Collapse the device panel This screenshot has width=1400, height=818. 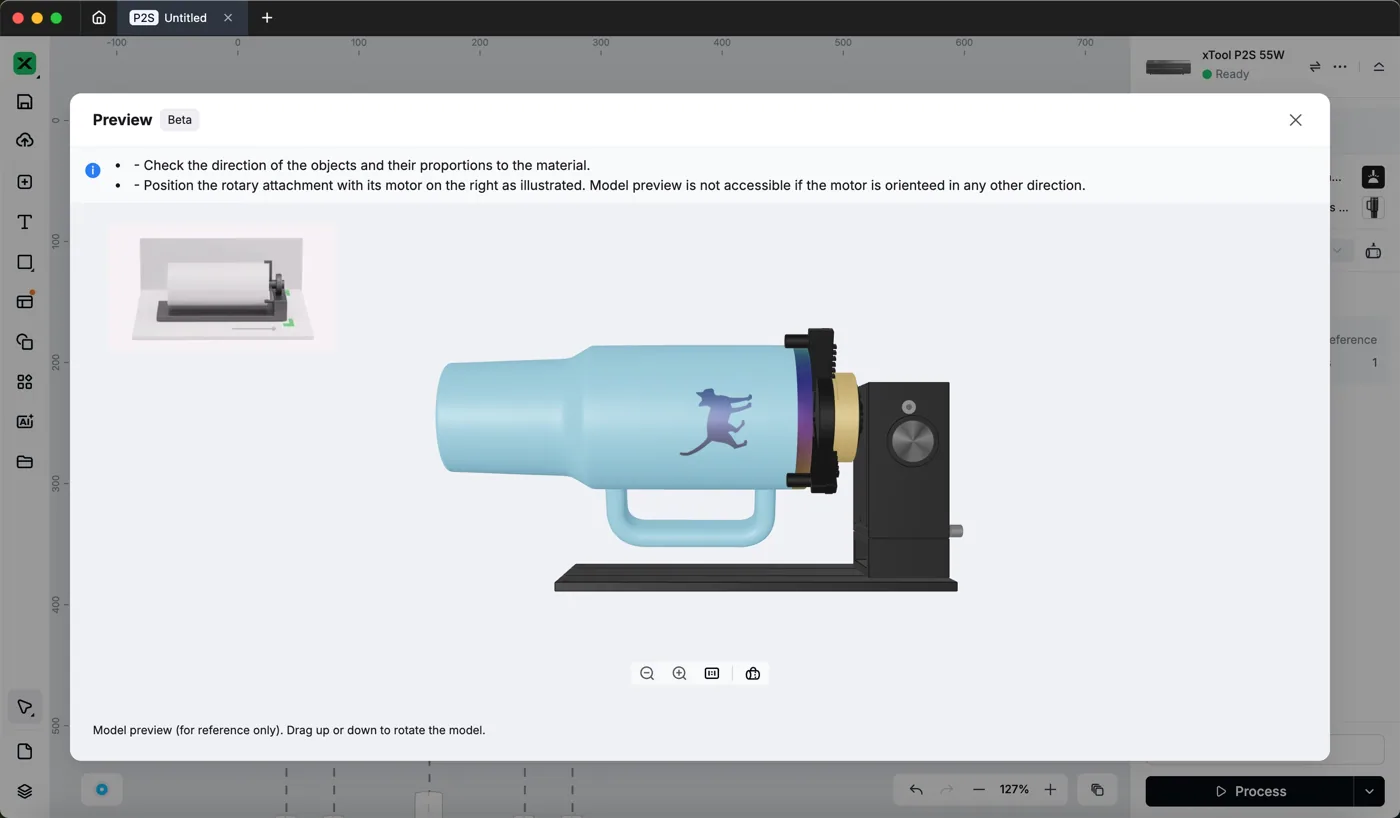pos(1379,67)
